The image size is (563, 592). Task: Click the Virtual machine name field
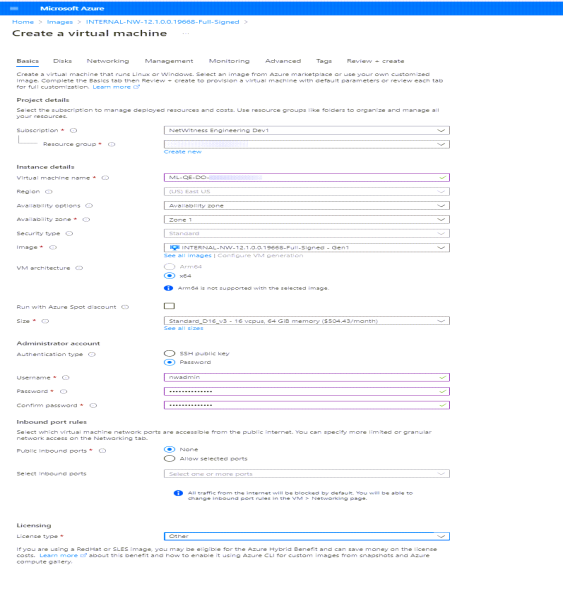click(x=307, y=177)
